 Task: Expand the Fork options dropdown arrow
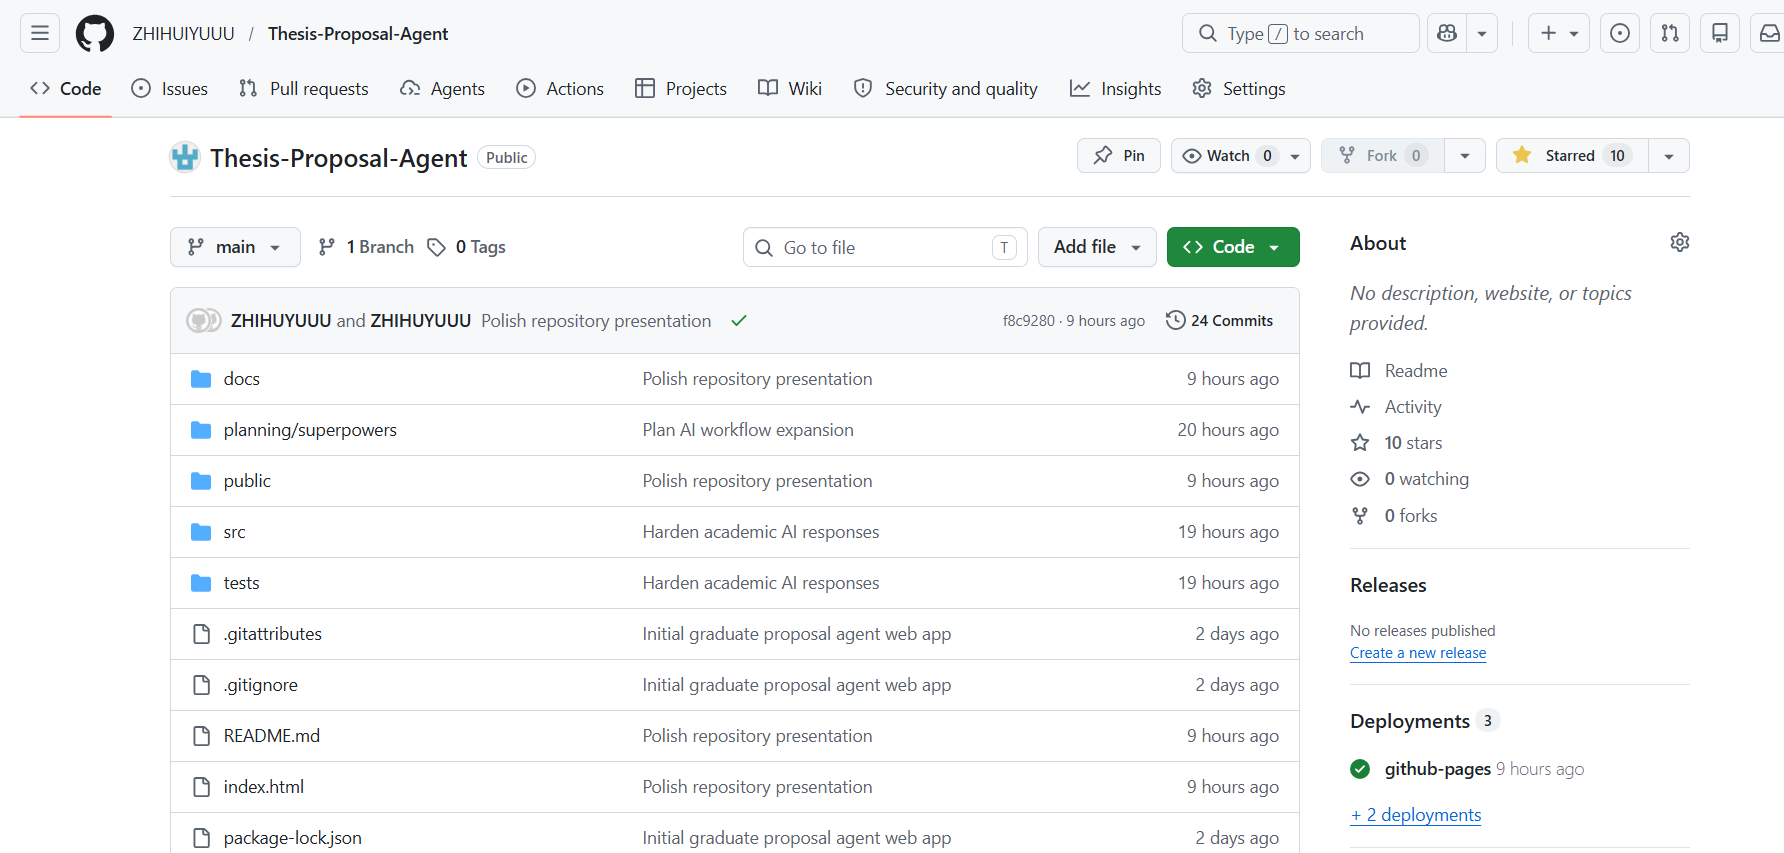[x=1465, y=156]
